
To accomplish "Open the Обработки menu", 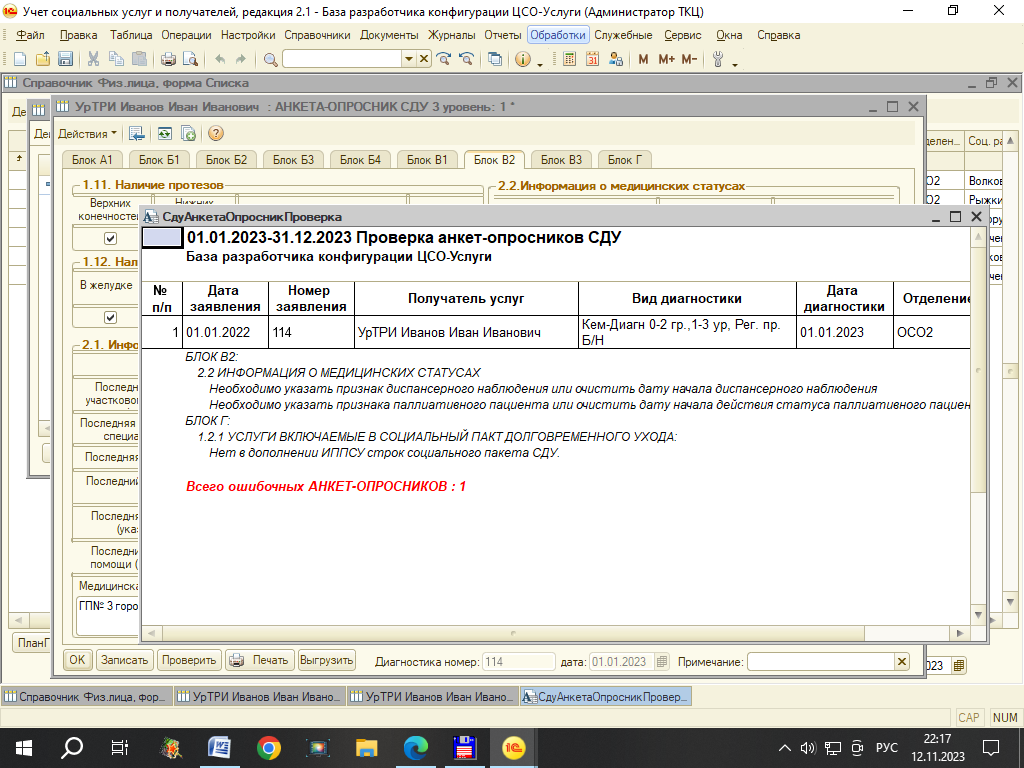I will click(x=558, y=35).
